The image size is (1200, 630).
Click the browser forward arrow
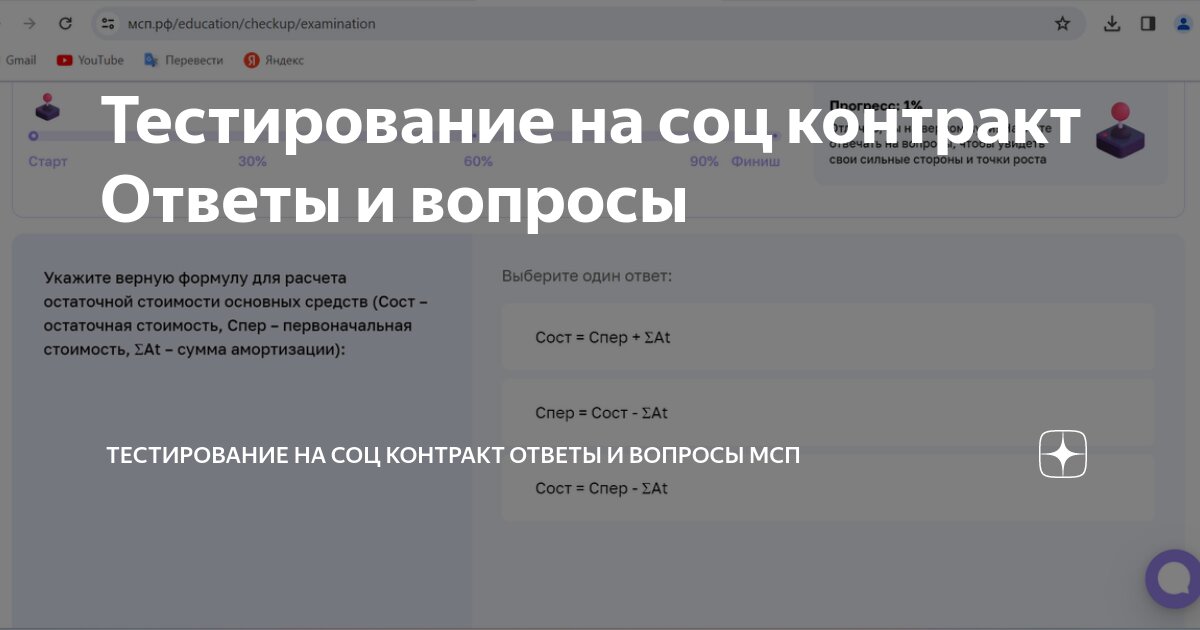pos(30,23)
